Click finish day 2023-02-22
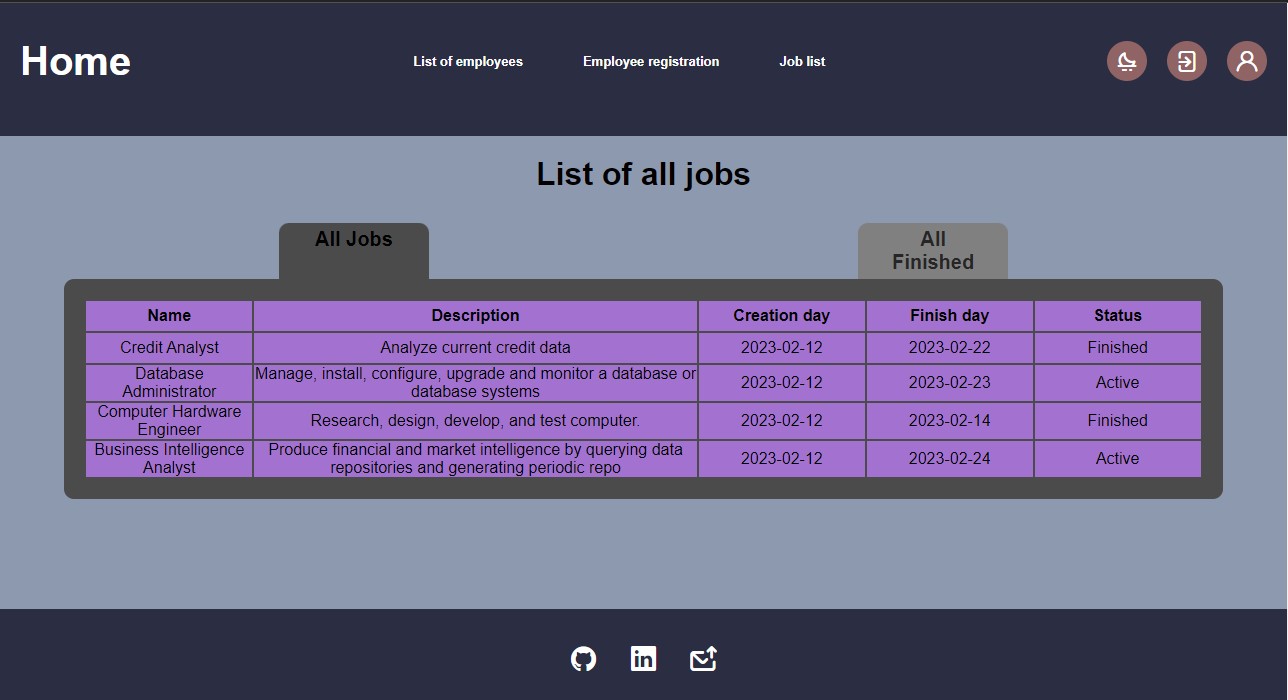The height and width of the screenshot is (700, 1288). pyautogui.click(x=949, y=348)
